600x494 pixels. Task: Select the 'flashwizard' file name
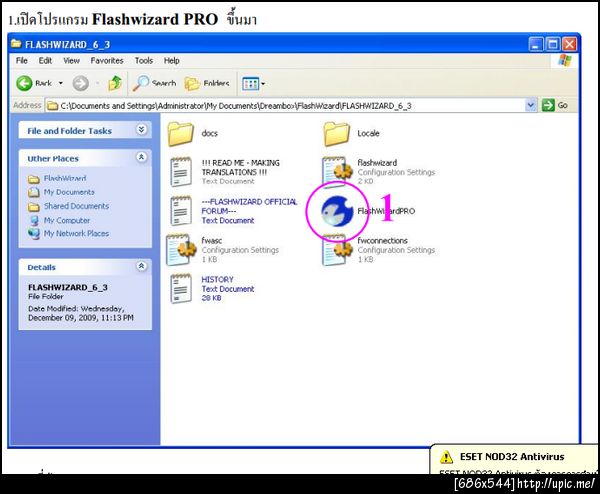click(377, 163)
